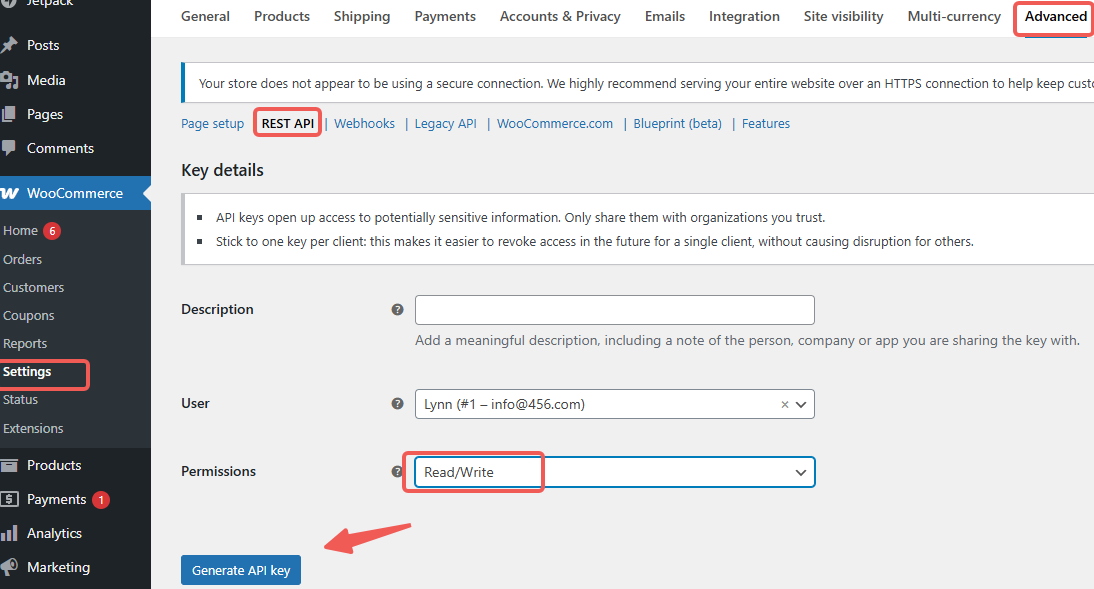
Task: Click the Posts pin icon in sidebar
Action: pyautogui.click(x=9, y=45)
